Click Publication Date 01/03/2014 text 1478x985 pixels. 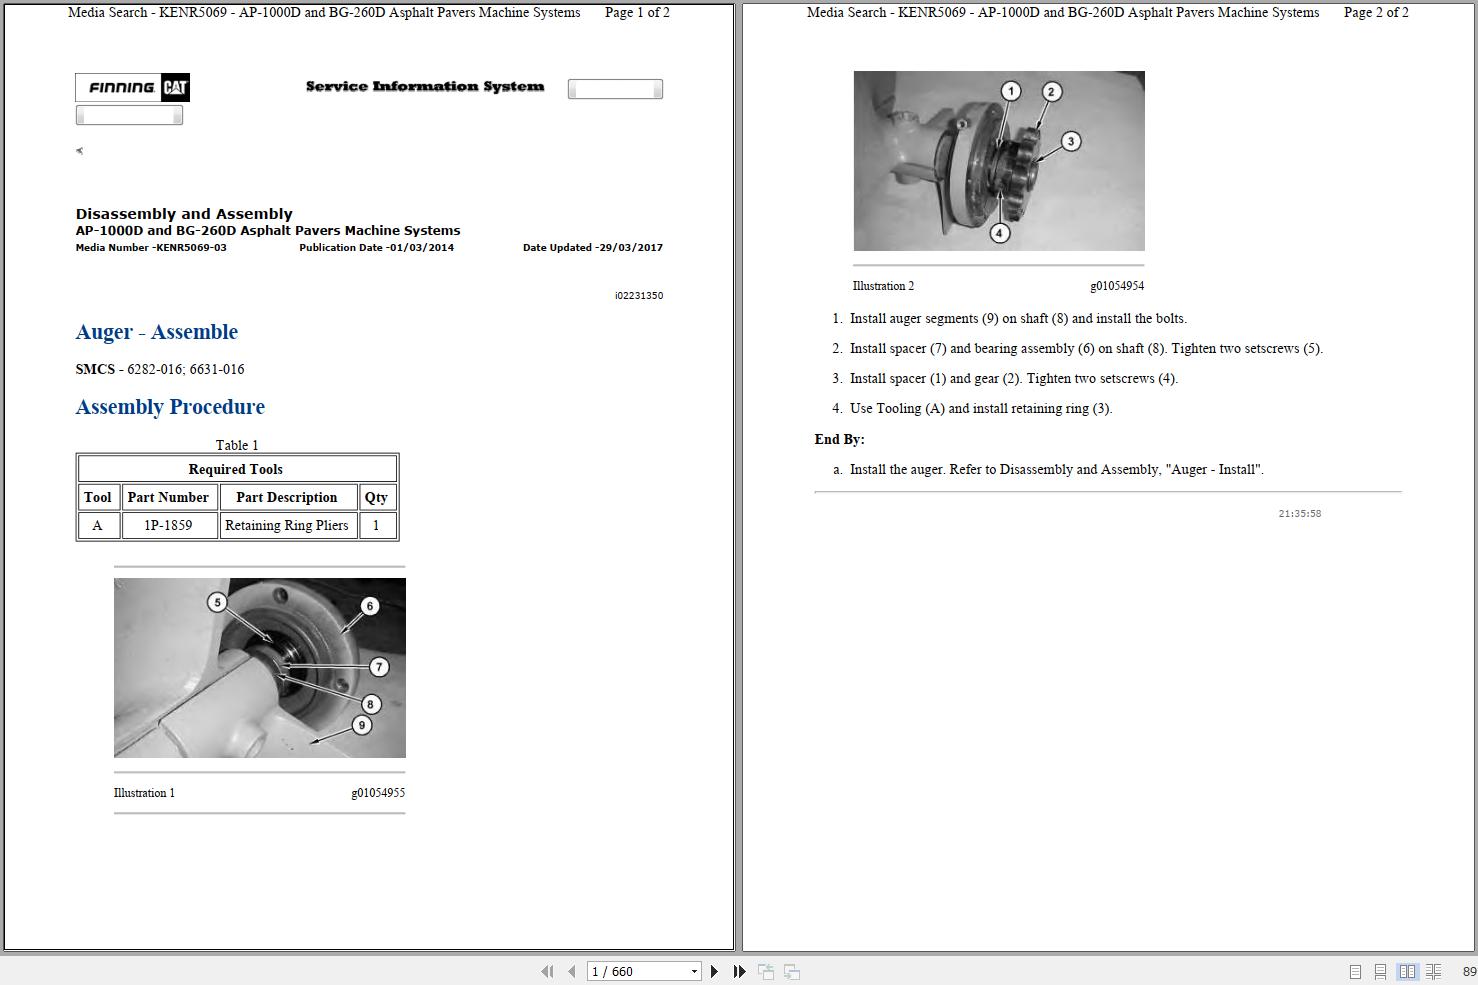(x=376, y=247)
